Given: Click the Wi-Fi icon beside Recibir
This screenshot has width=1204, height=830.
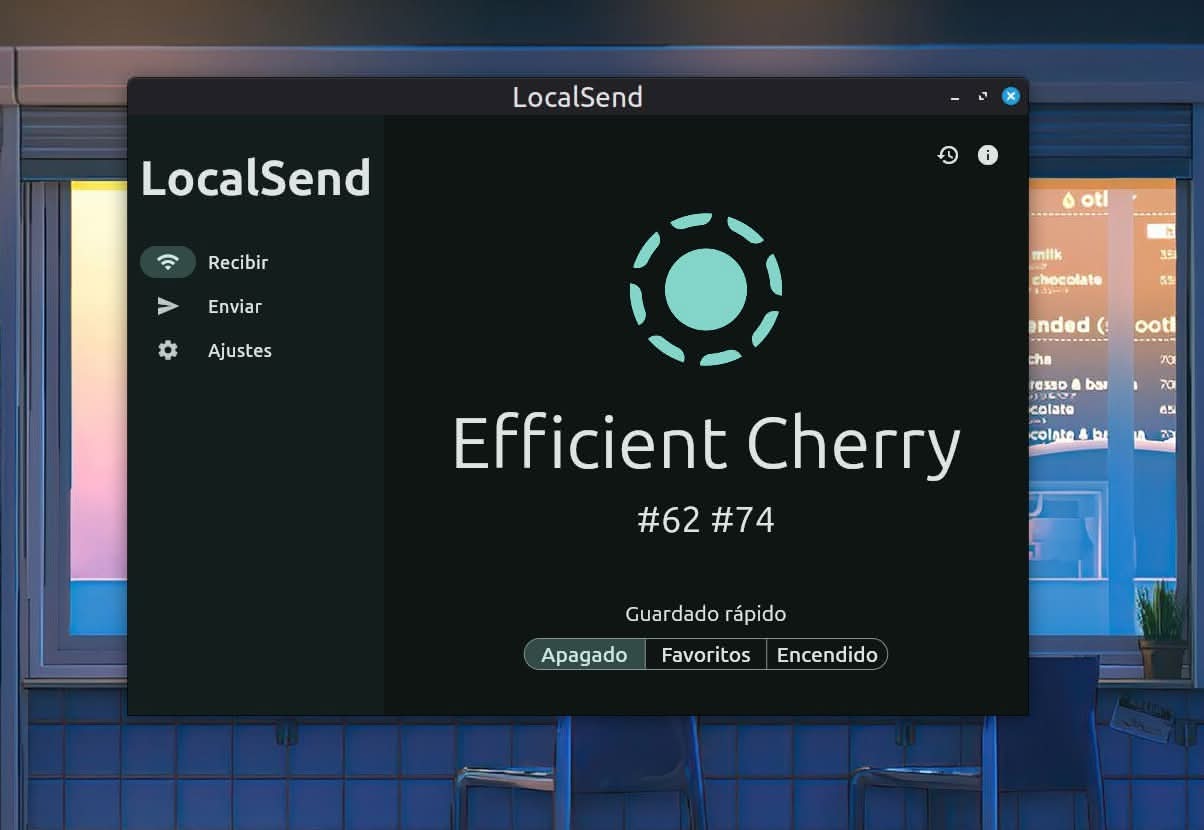Looking at the screenshot, I should pyautogui.click(x=168, y=262).
